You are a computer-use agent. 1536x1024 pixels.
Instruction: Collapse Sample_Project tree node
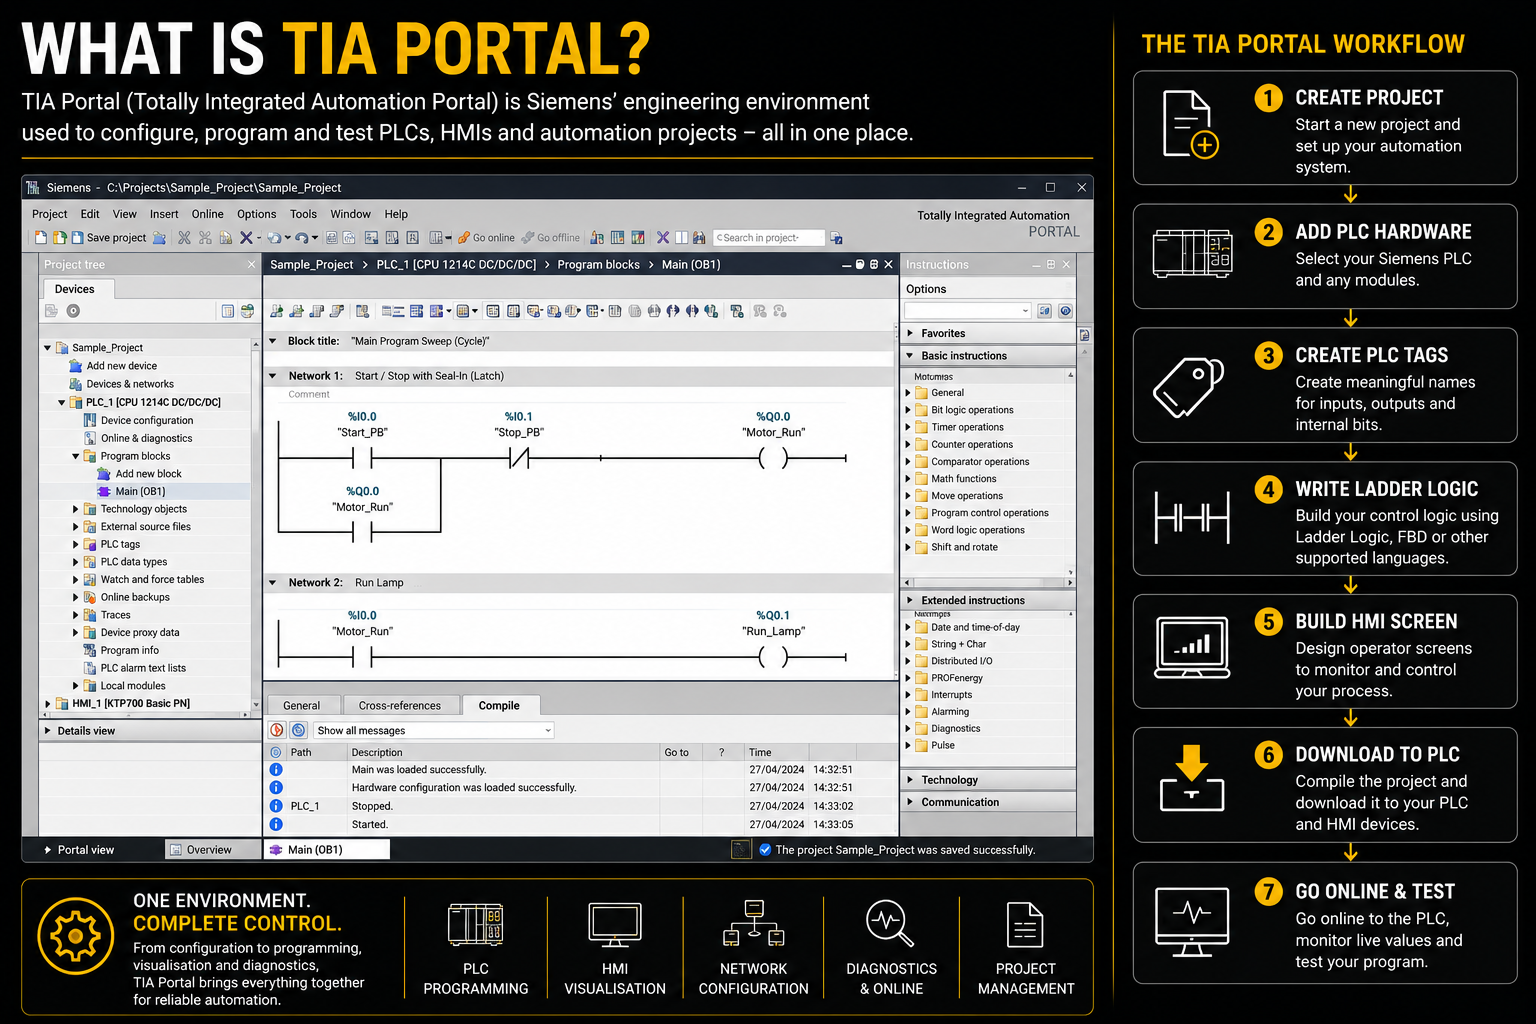pos(47,348)
